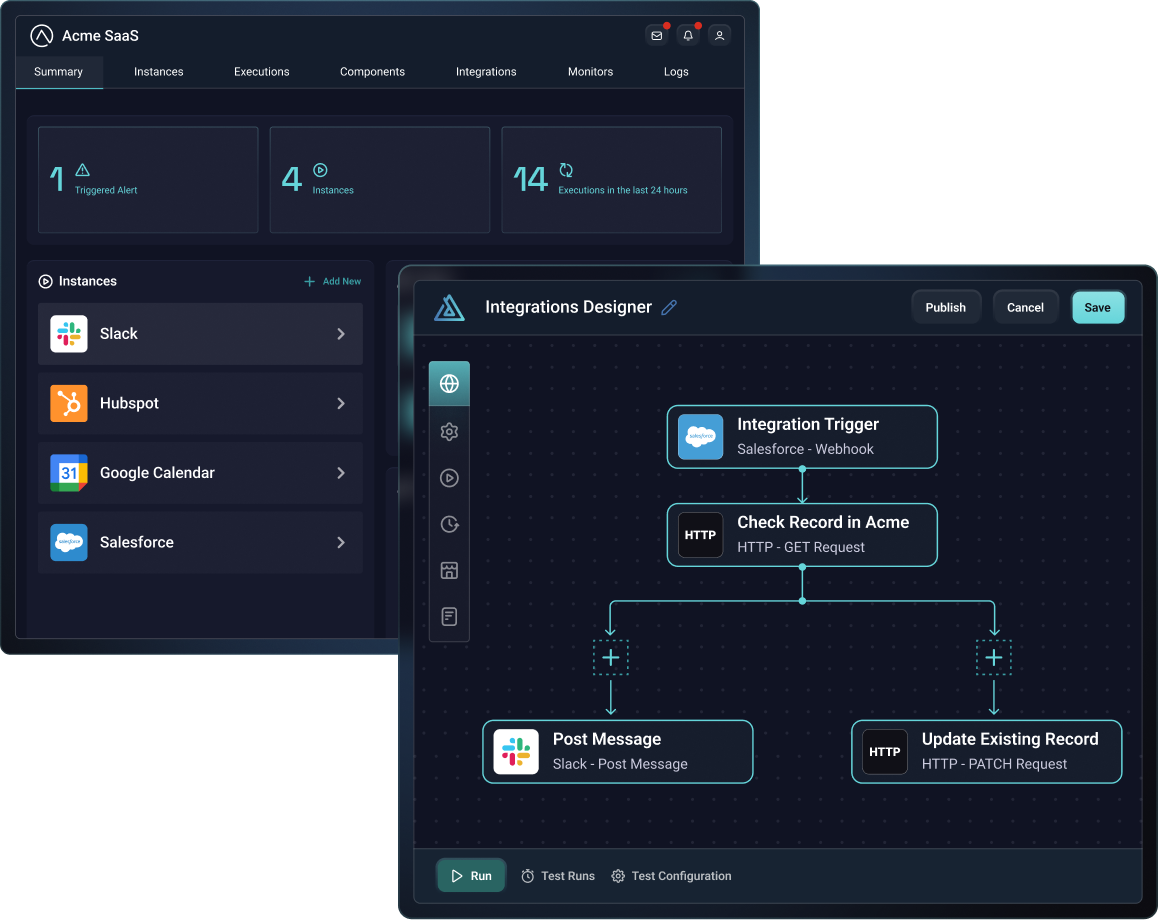
Task: Save the integration
Action: [1098, 307]
